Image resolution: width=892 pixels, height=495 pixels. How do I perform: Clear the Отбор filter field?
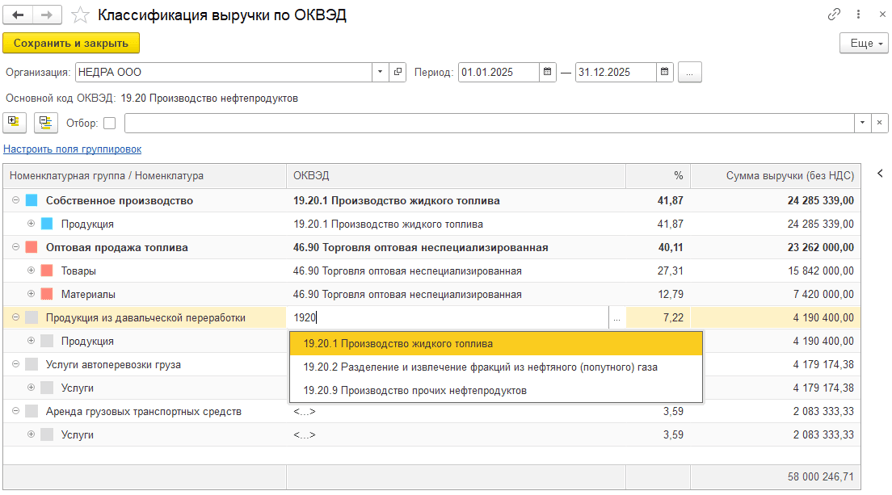[x=879, y=123]
